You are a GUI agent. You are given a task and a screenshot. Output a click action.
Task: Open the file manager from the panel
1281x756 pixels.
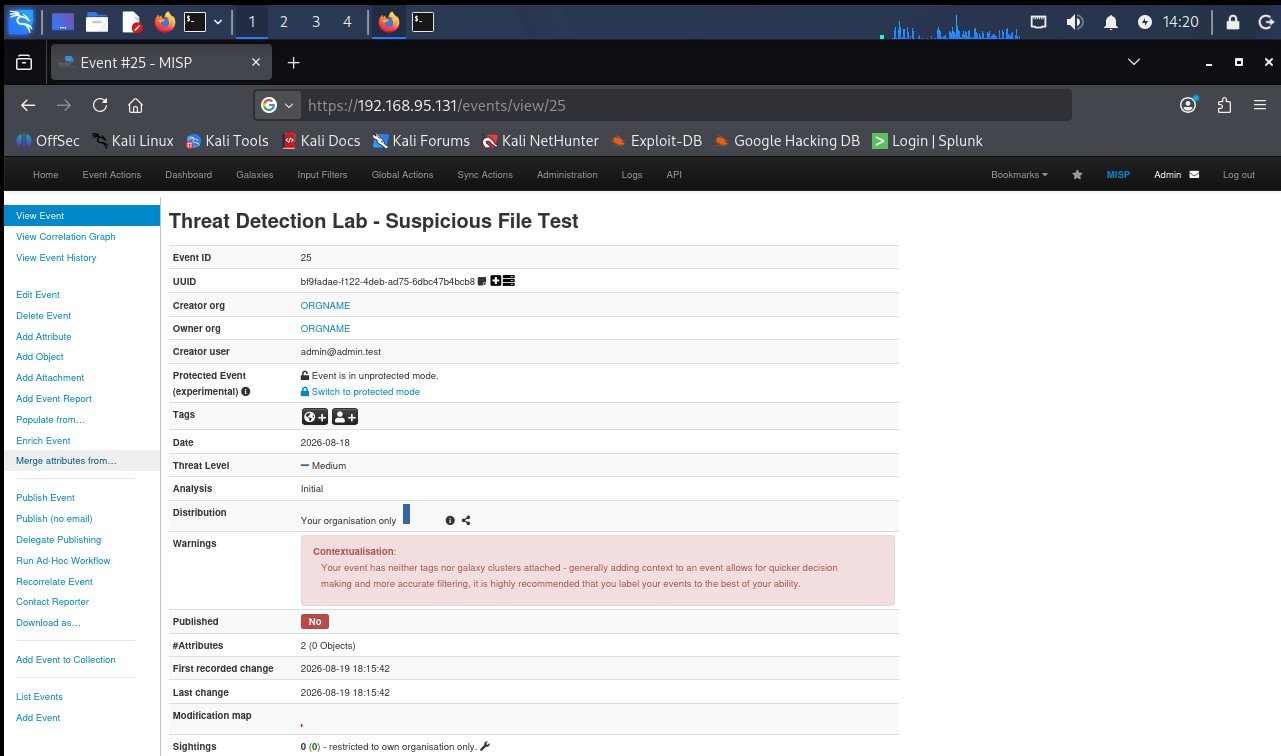coord(97,21)
